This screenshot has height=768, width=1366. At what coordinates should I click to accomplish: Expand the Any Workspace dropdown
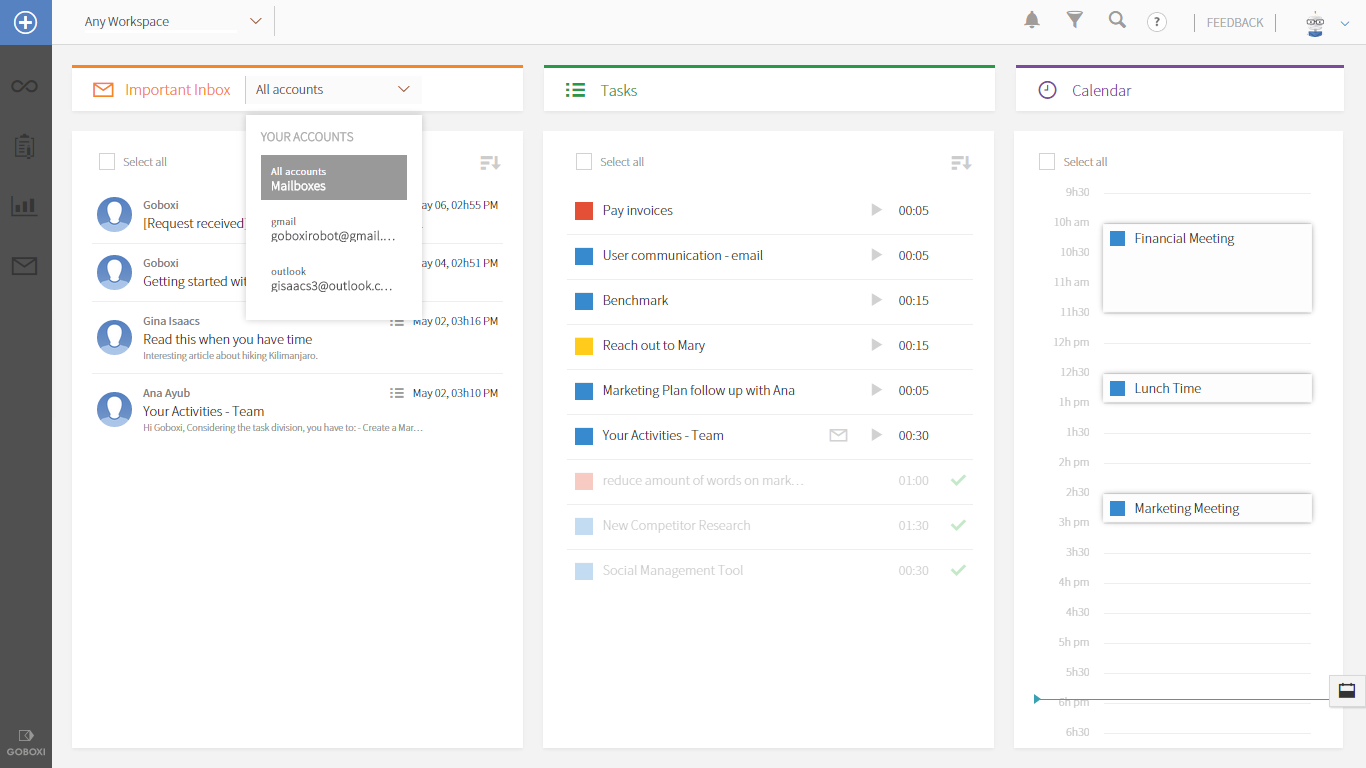coord(255,21)
